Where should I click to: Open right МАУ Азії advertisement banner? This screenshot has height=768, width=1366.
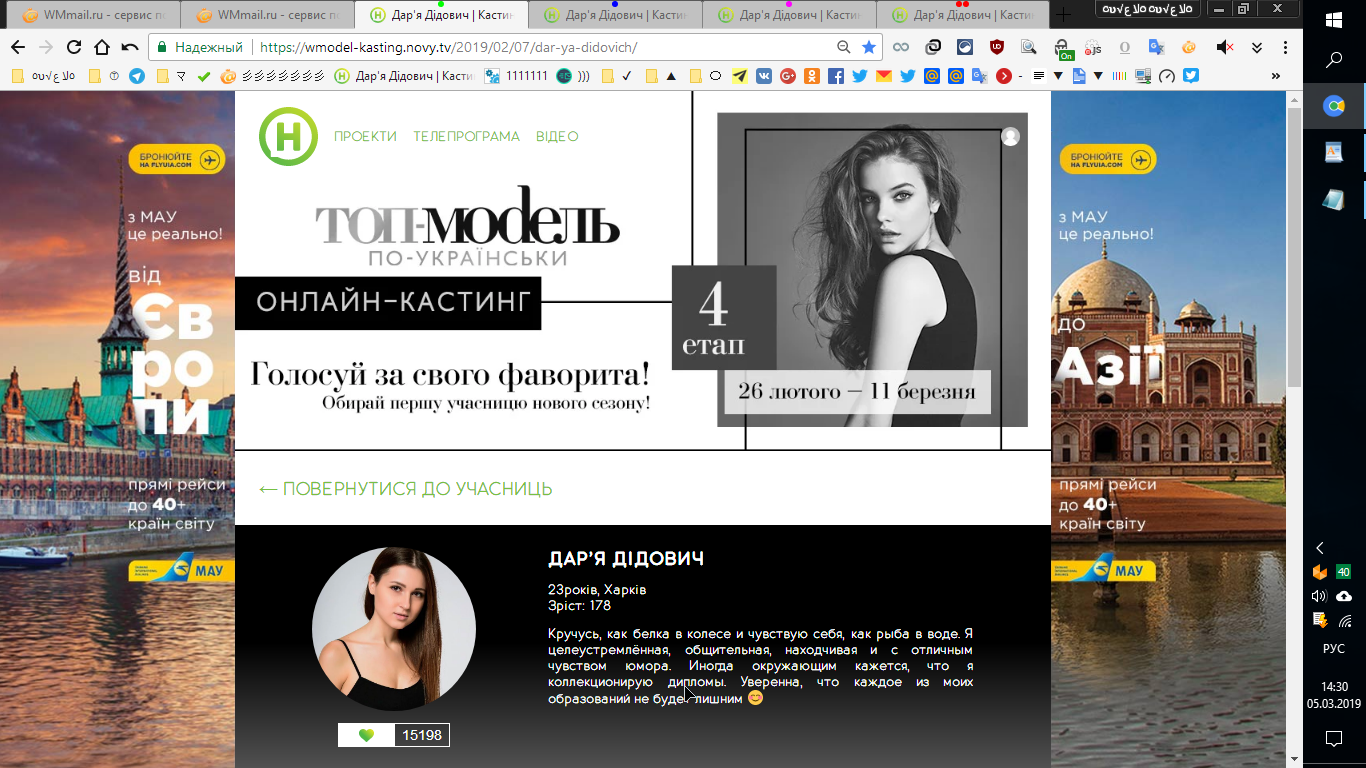point(1168,430)
